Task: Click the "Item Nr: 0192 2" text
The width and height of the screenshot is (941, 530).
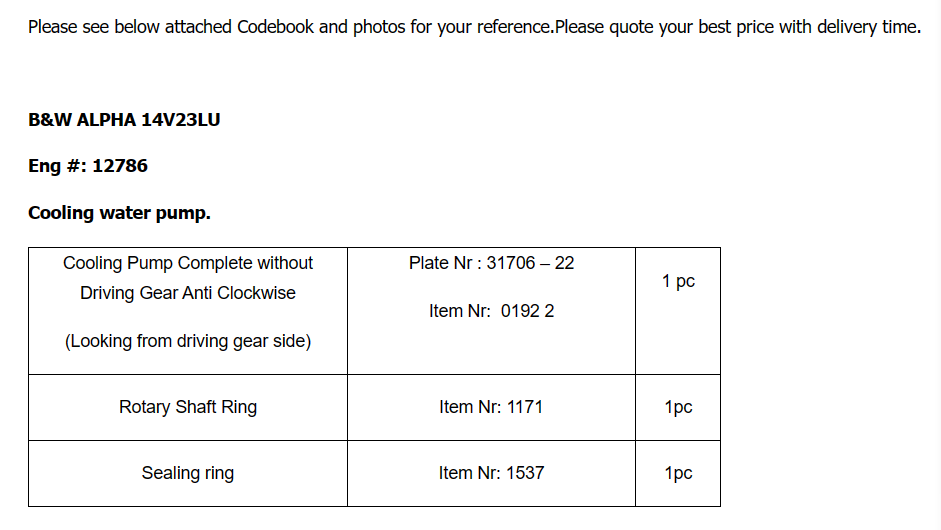Action: click(x=491, y=311)
